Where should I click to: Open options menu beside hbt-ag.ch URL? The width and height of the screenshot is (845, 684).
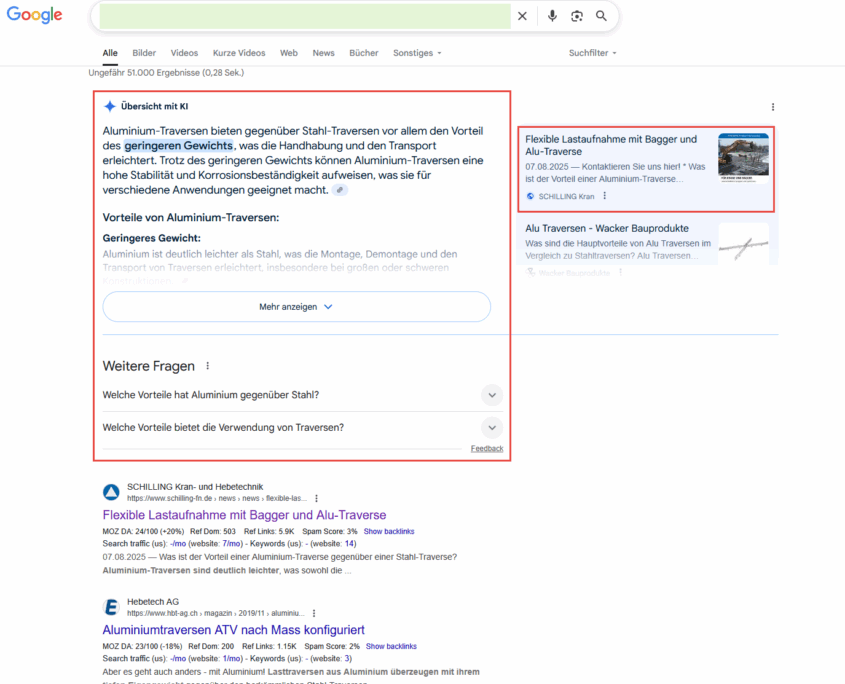click(314, 613)
